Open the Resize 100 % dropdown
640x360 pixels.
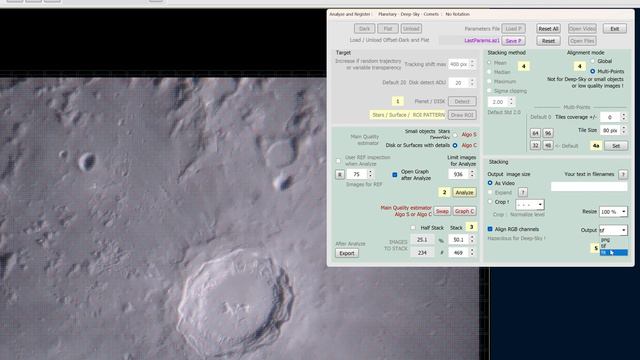click(613, 212)
